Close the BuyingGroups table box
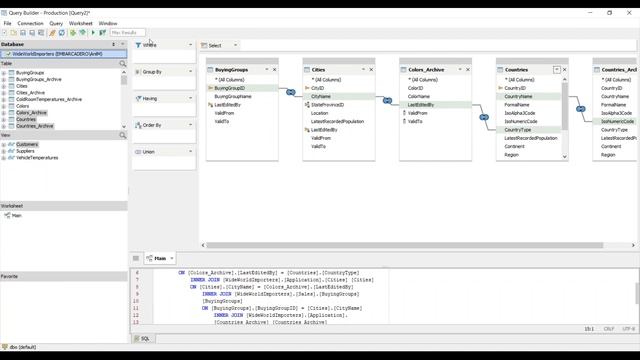 274,70
